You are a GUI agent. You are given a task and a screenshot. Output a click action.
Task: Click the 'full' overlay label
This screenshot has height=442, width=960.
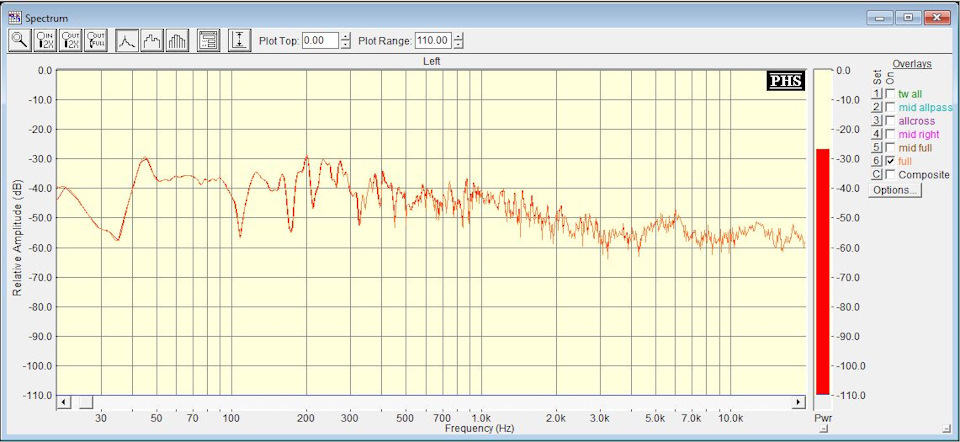[x=905, y=161]
